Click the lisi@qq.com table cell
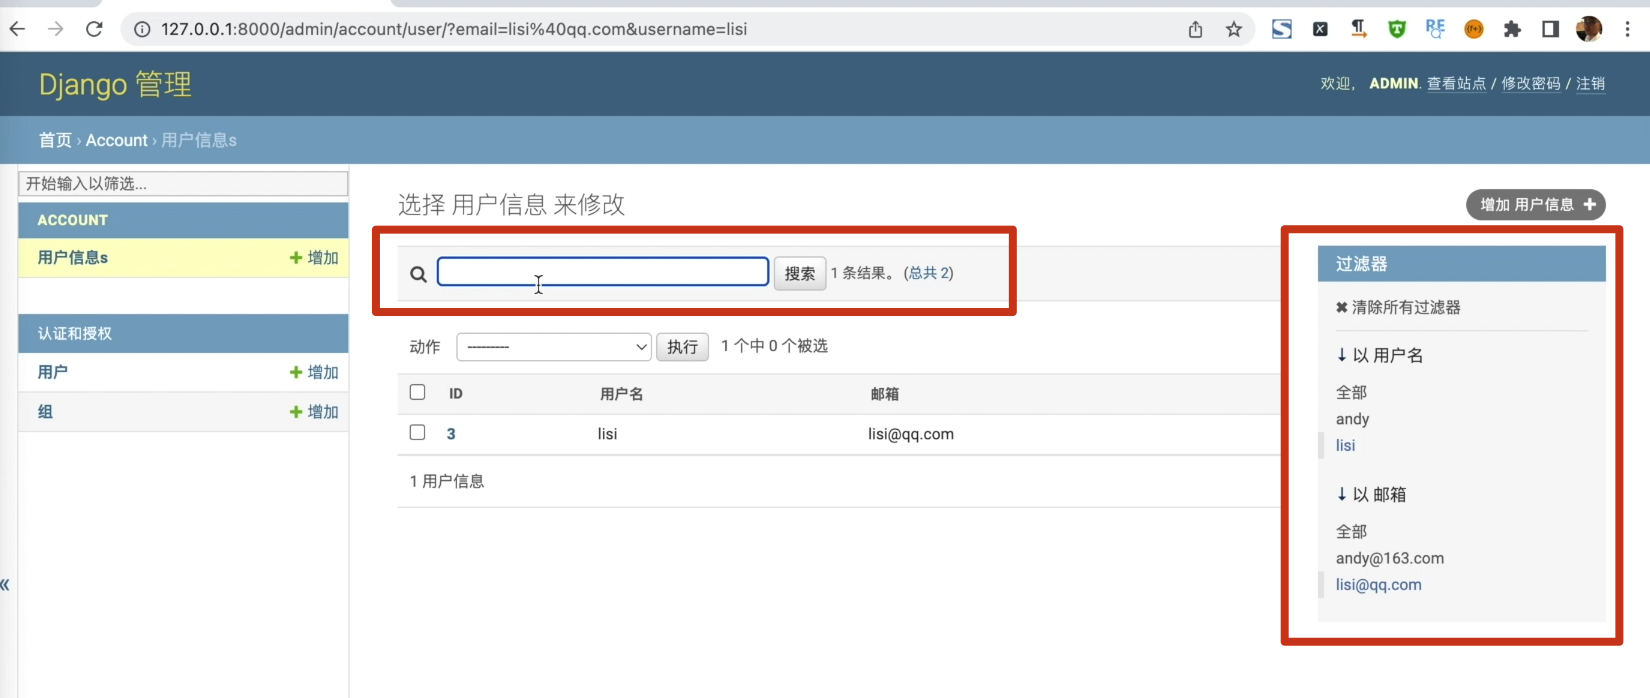This screenshot has width=1650, height=698. (x=911, y=434)
